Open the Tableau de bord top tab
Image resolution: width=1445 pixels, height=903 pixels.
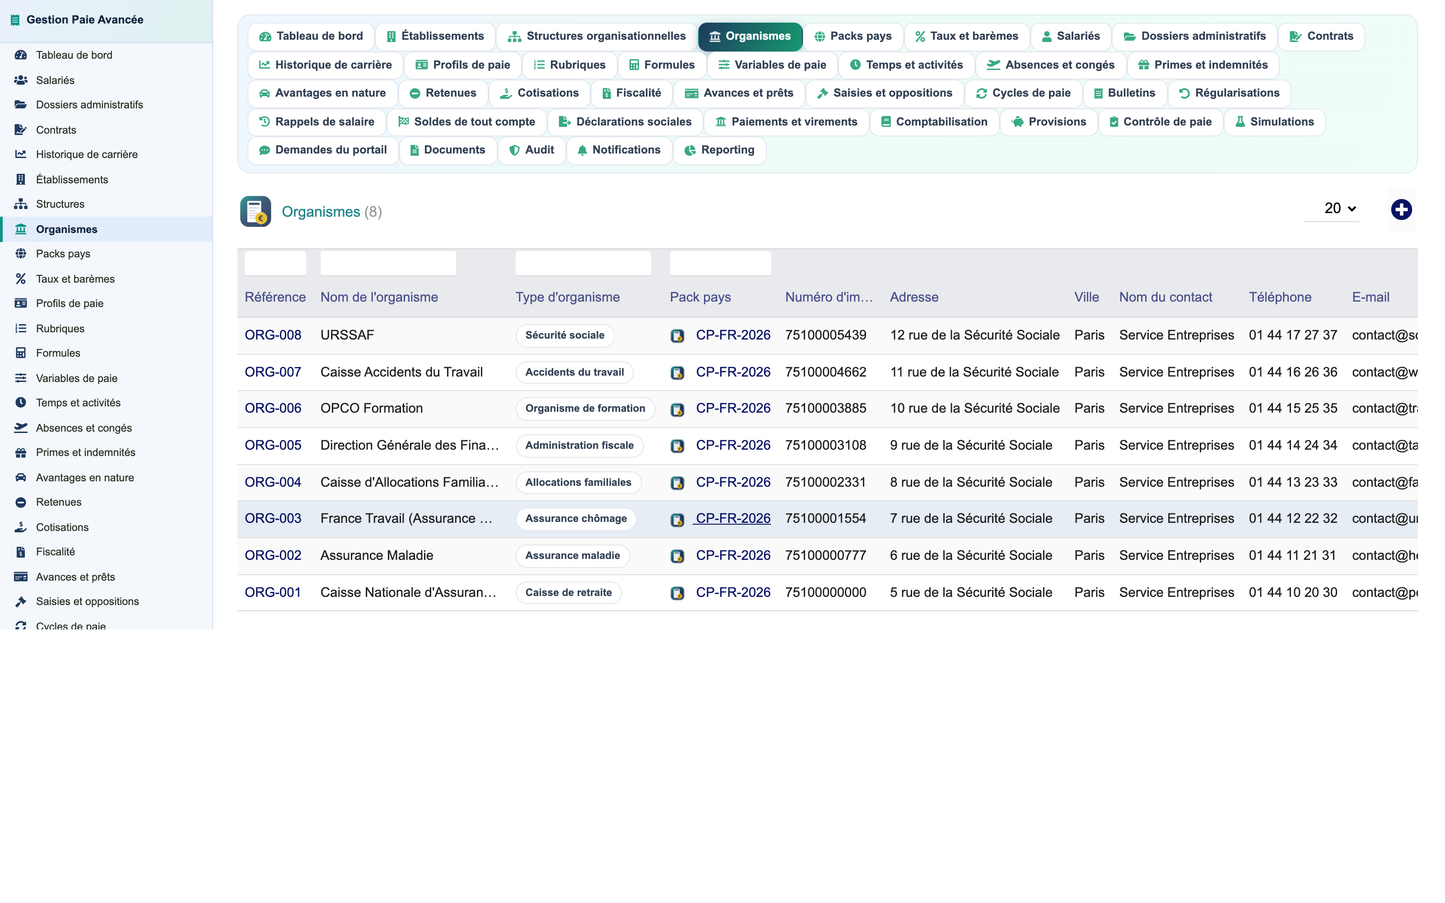tap(310, 36)
